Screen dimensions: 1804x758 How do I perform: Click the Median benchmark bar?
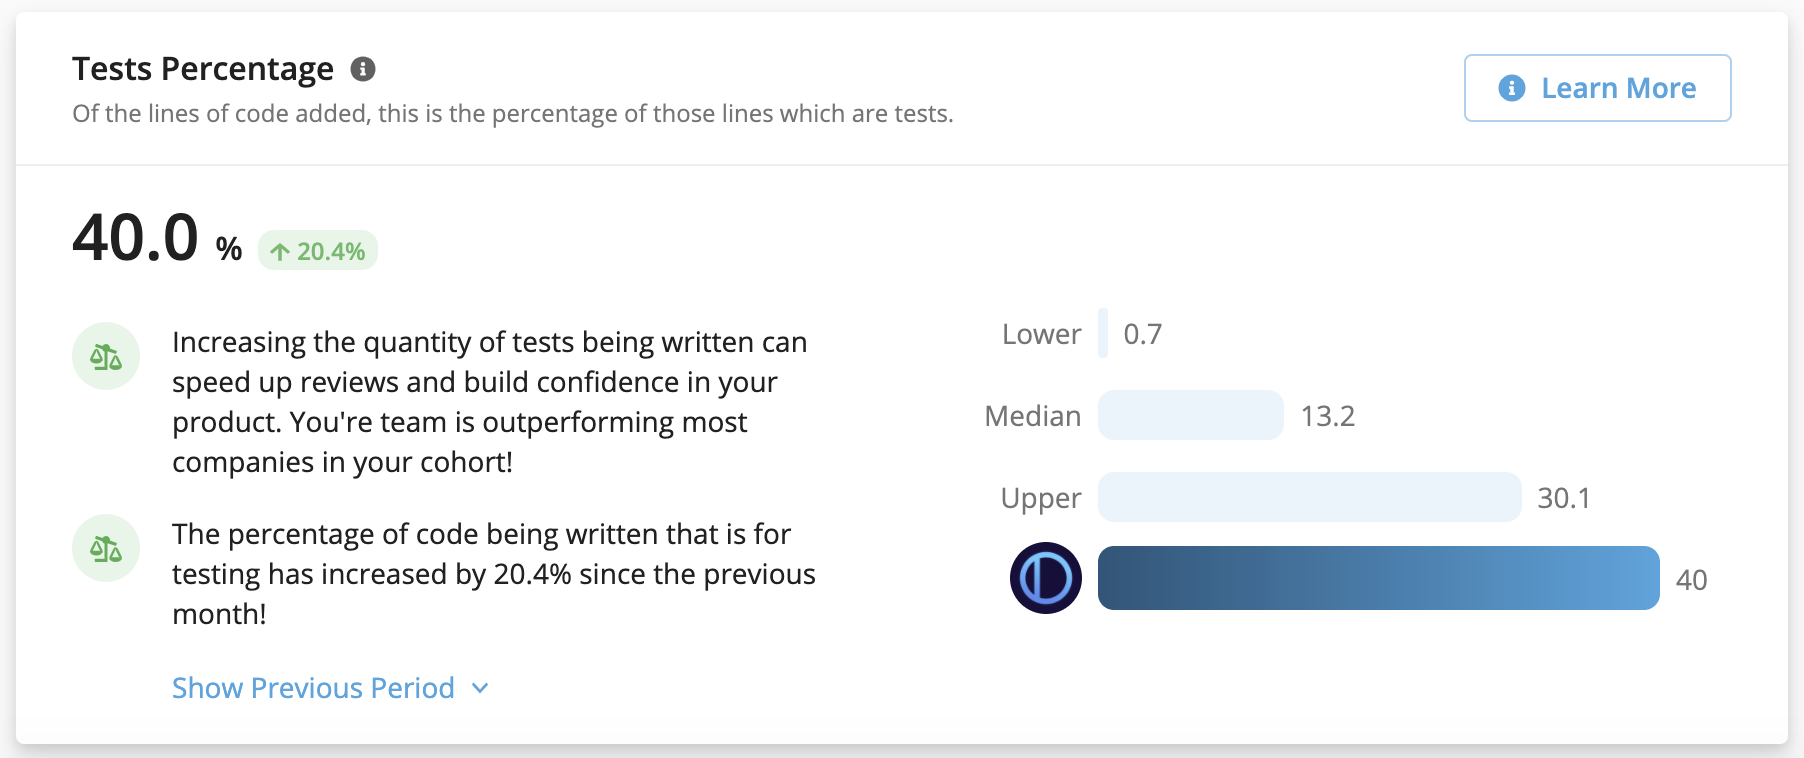(x=1190, y=415)
